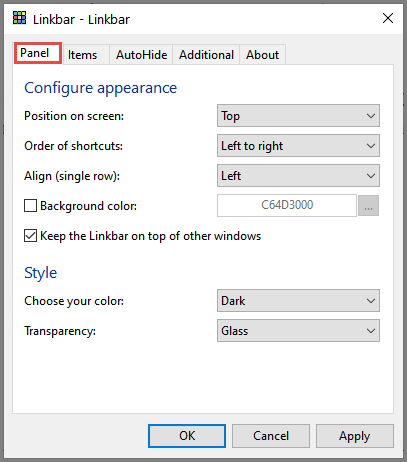Expand the Align (single row) dropdown
This screenshot has height=462, width=407.
coord(298,176)
